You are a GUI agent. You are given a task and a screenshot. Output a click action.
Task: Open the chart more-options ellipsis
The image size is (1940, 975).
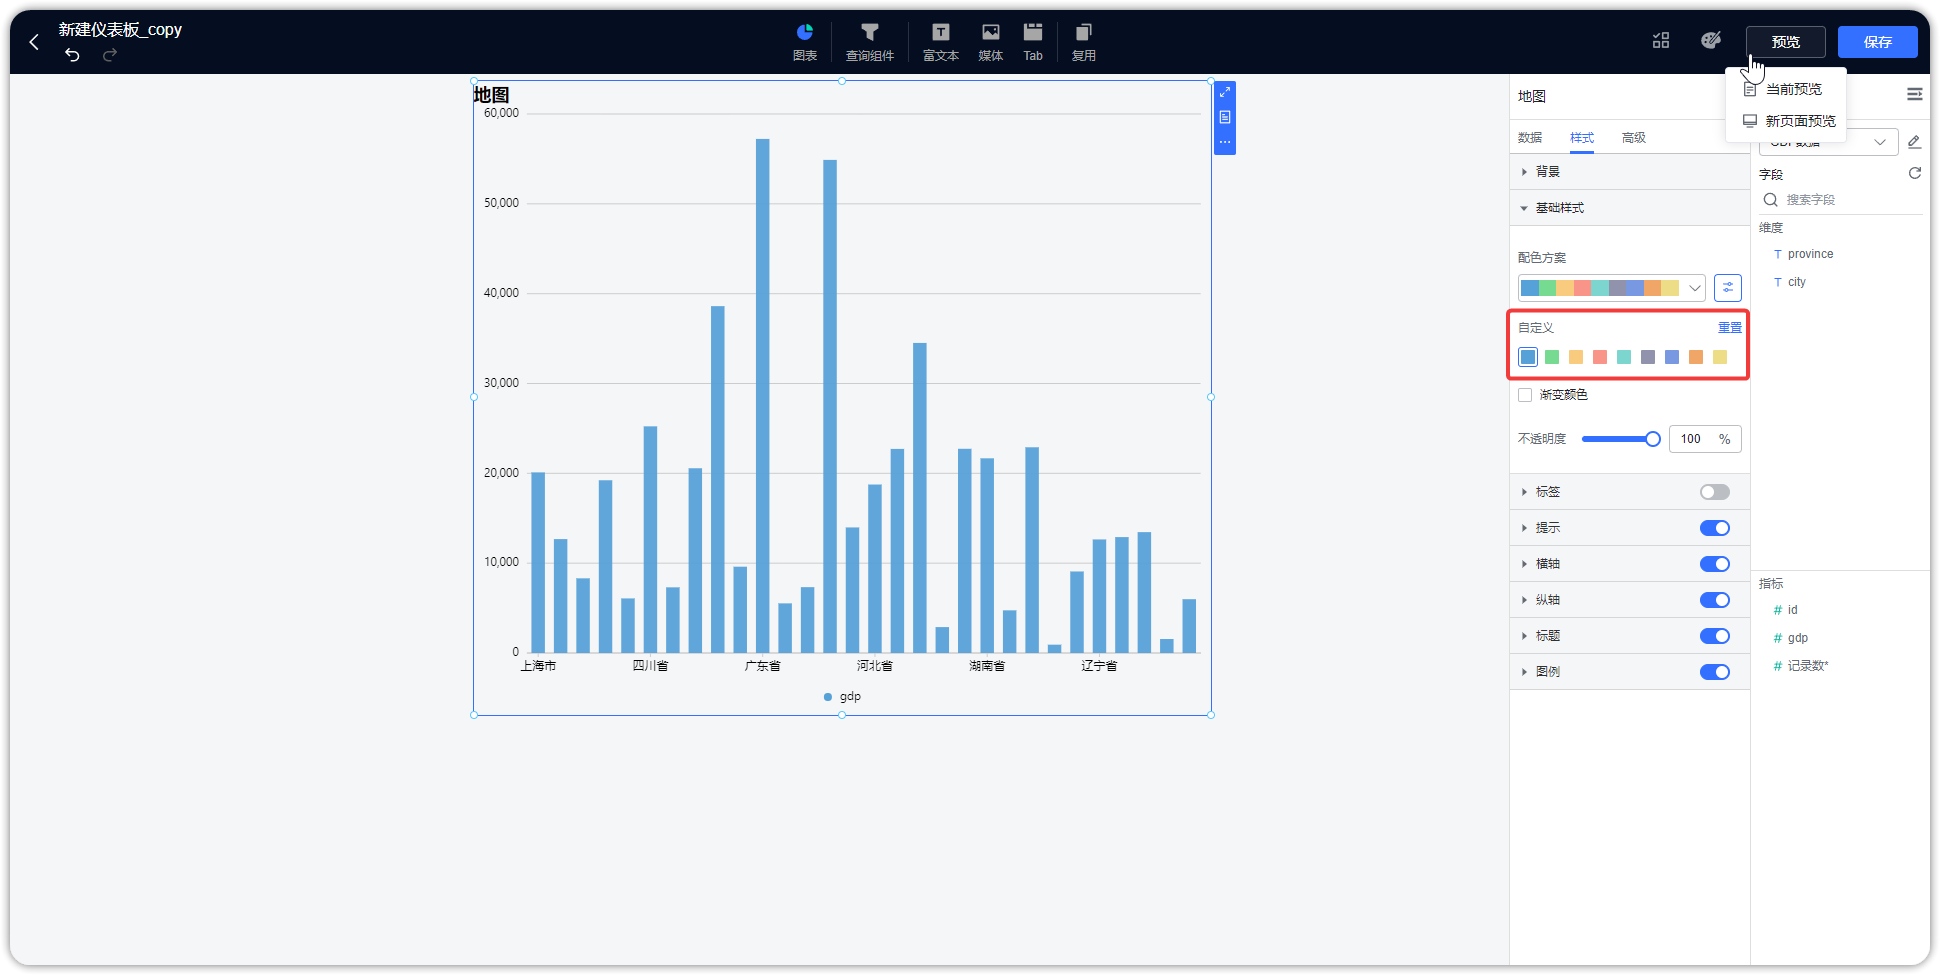1225,142
